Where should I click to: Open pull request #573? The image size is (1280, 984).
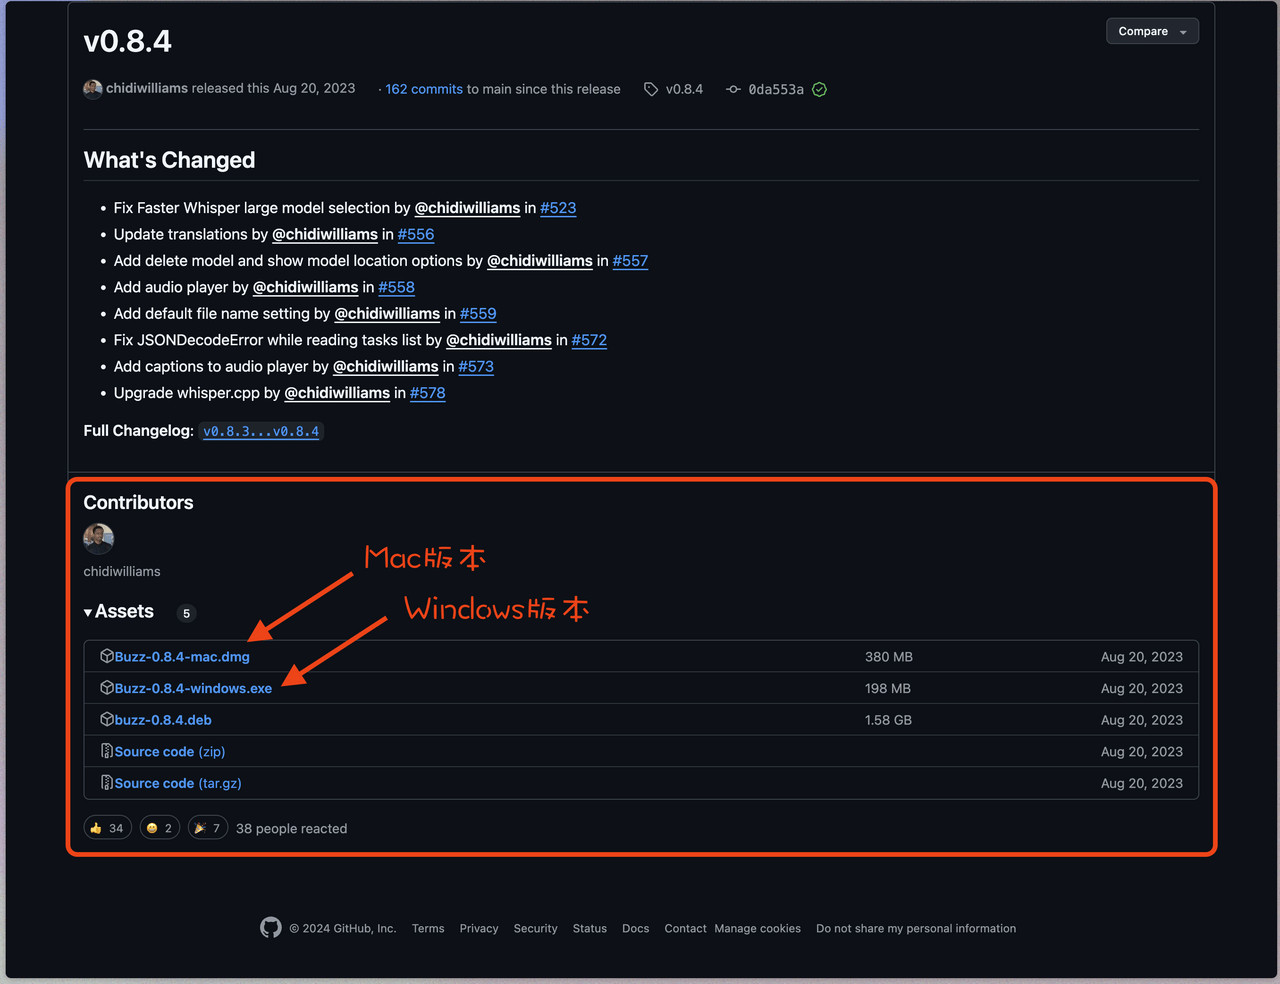click(x=476, y=366)
